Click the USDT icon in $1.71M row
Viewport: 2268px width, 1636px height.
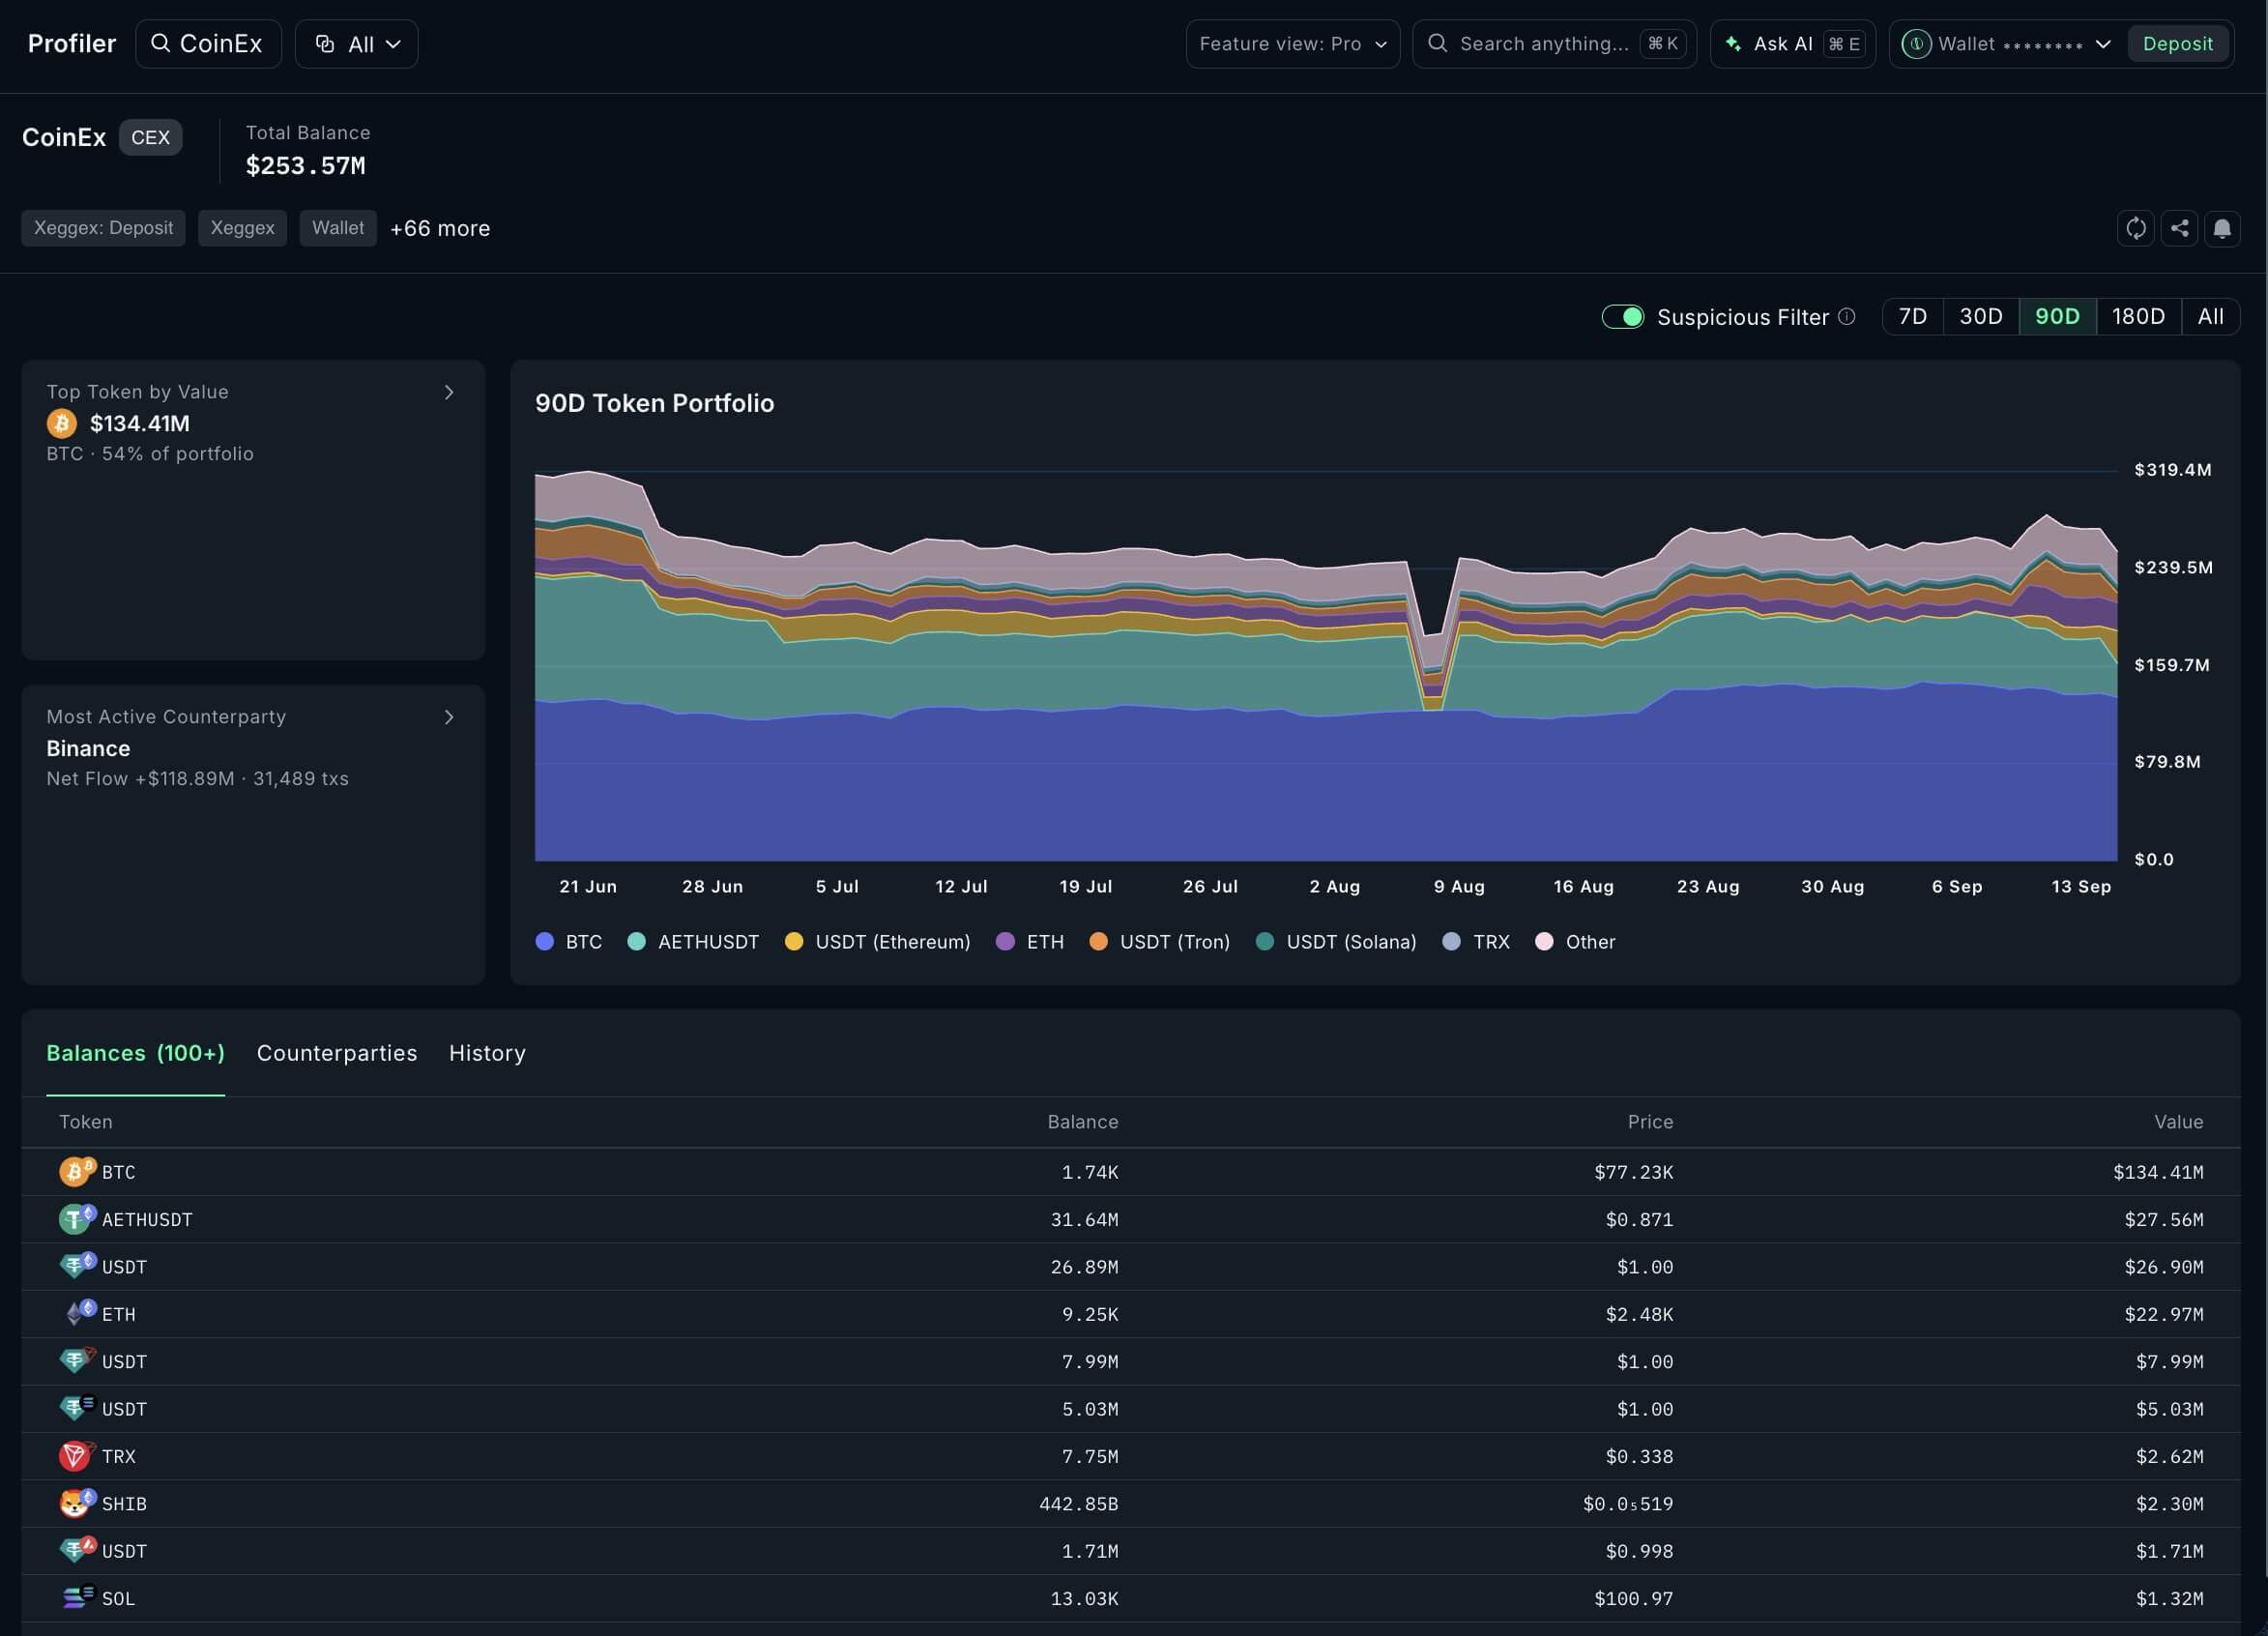tap(76, 1549)
